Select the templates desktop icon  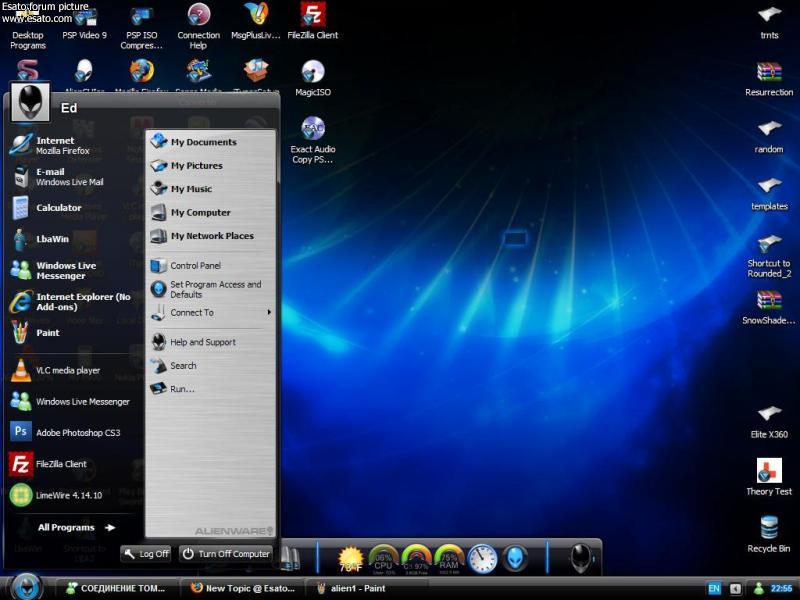coord(769,194)
